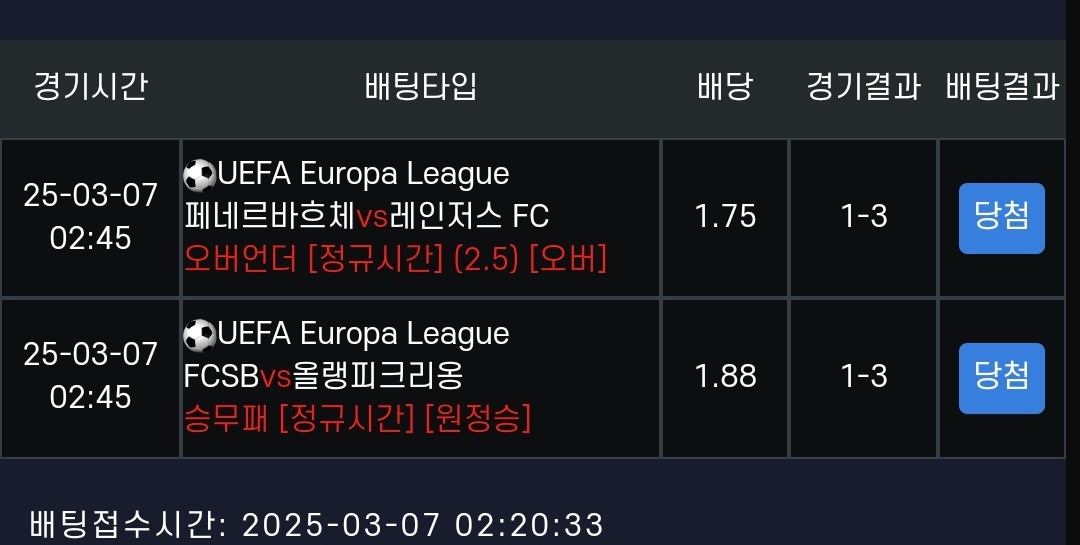Image resolution: width=1080 pixels, height=545 pixels.
Task: Click the soccer ball icon in the FCSB row
Action: 200,334
